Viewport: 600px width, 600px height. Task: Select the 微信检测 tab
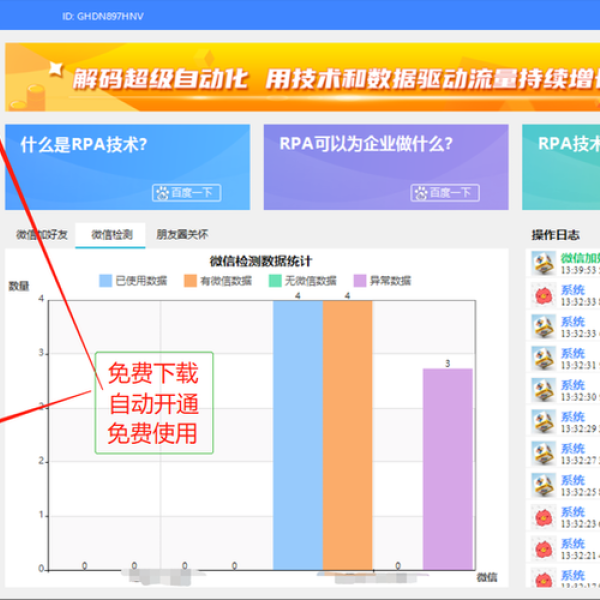[111, 235]
